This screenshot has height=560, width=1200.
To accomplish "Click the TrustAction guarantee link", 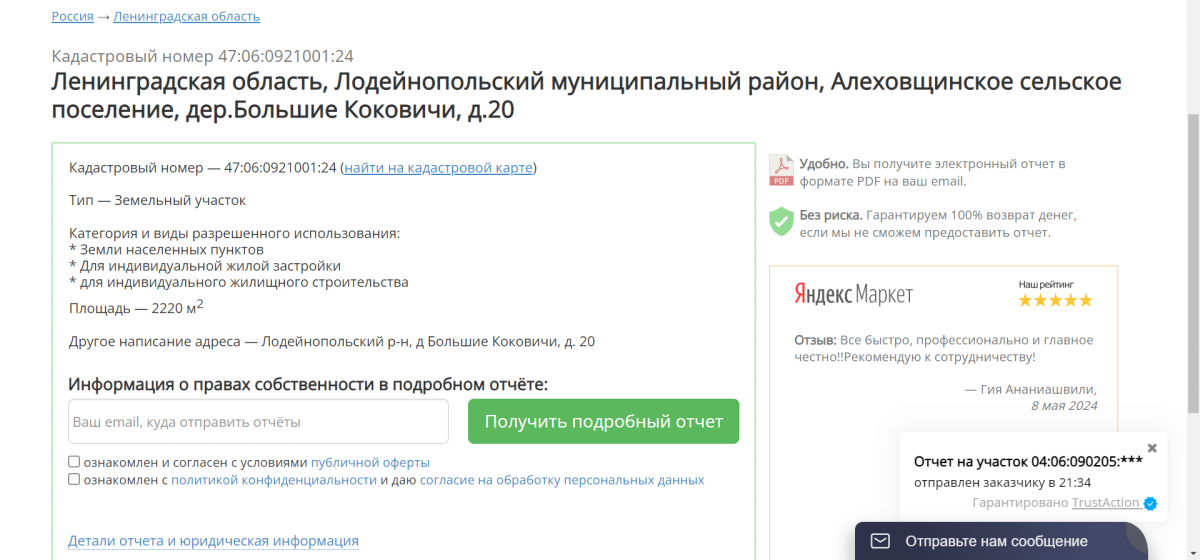I will [x=1105, y=503].
